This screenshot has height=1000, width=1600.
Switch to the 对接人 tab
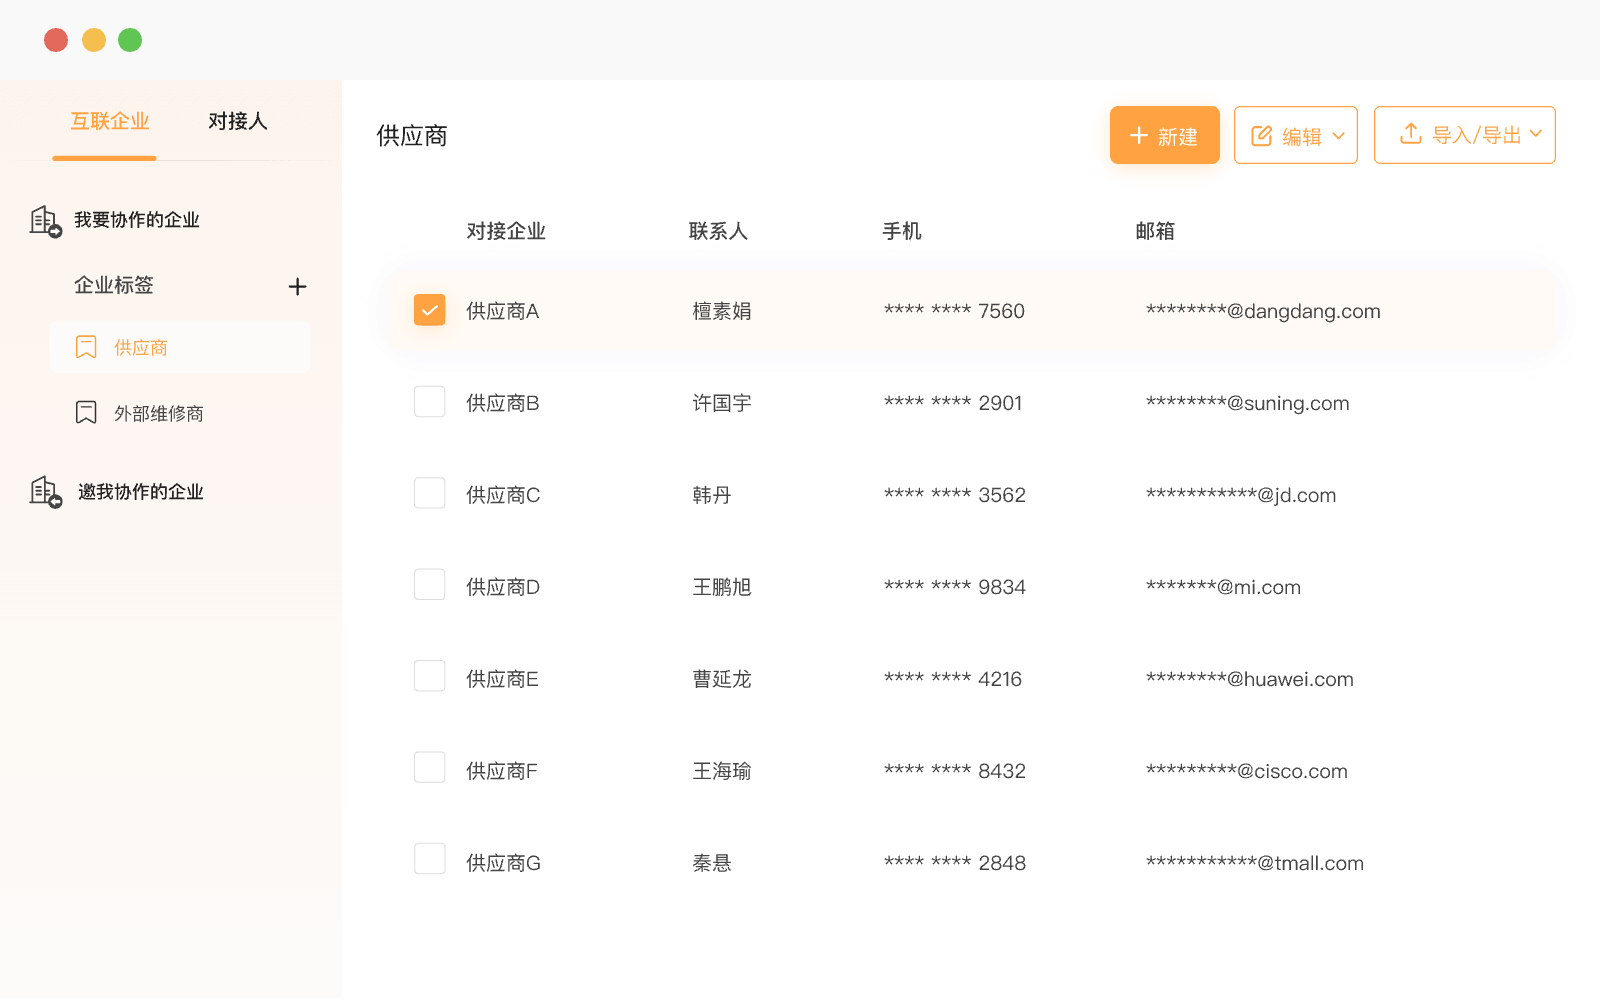[x=237, y=121]
